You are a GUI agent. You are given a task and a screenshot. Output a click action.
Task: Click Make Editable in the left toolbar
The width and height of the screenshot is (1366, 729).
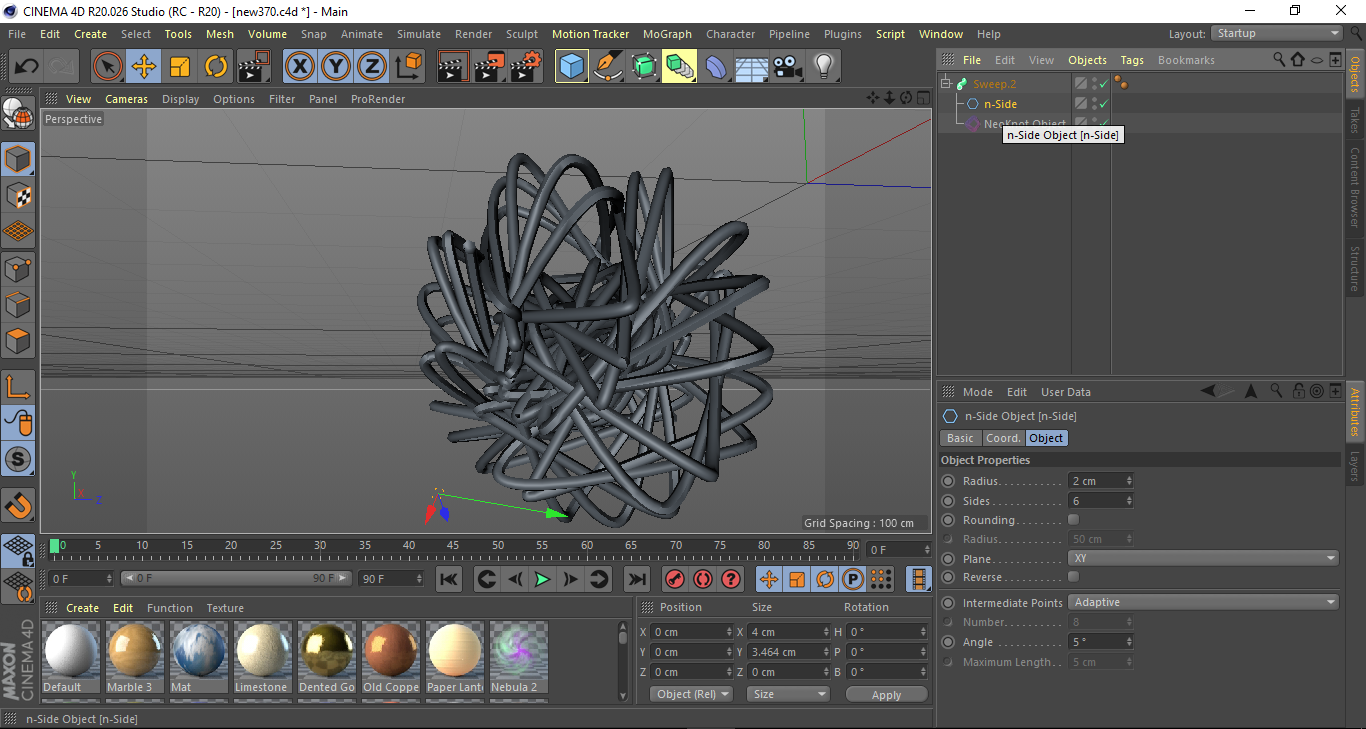tap(18, 114)
